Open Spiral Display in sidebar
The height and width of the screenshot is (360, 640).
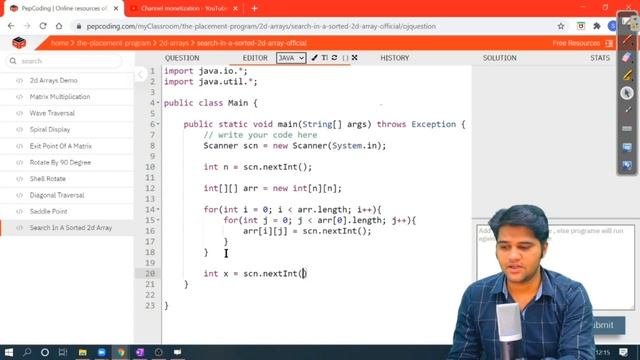tap(50, 129)
